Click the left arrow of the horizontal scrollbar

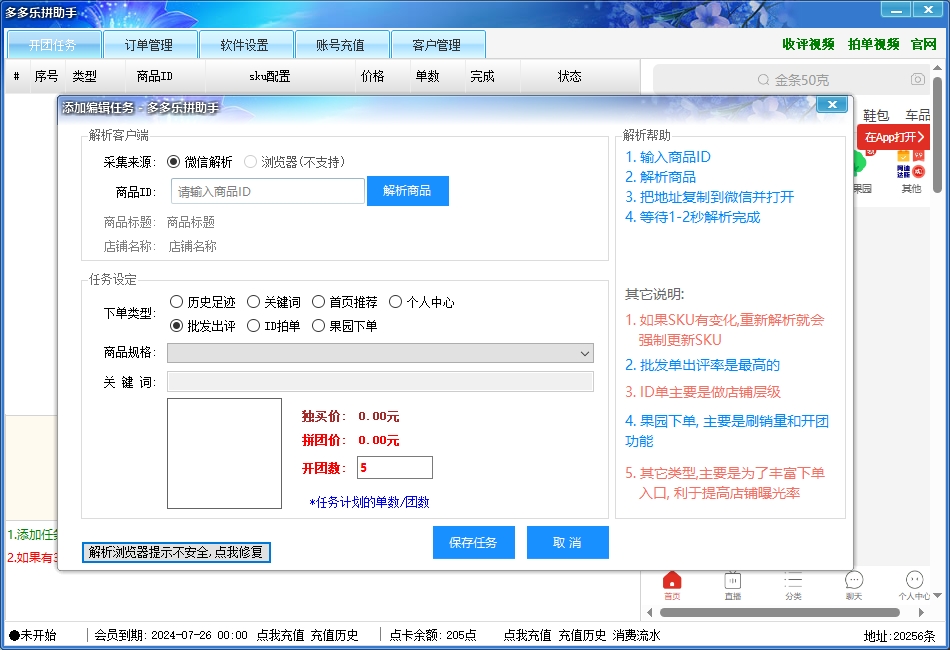(x=649, y=612)
